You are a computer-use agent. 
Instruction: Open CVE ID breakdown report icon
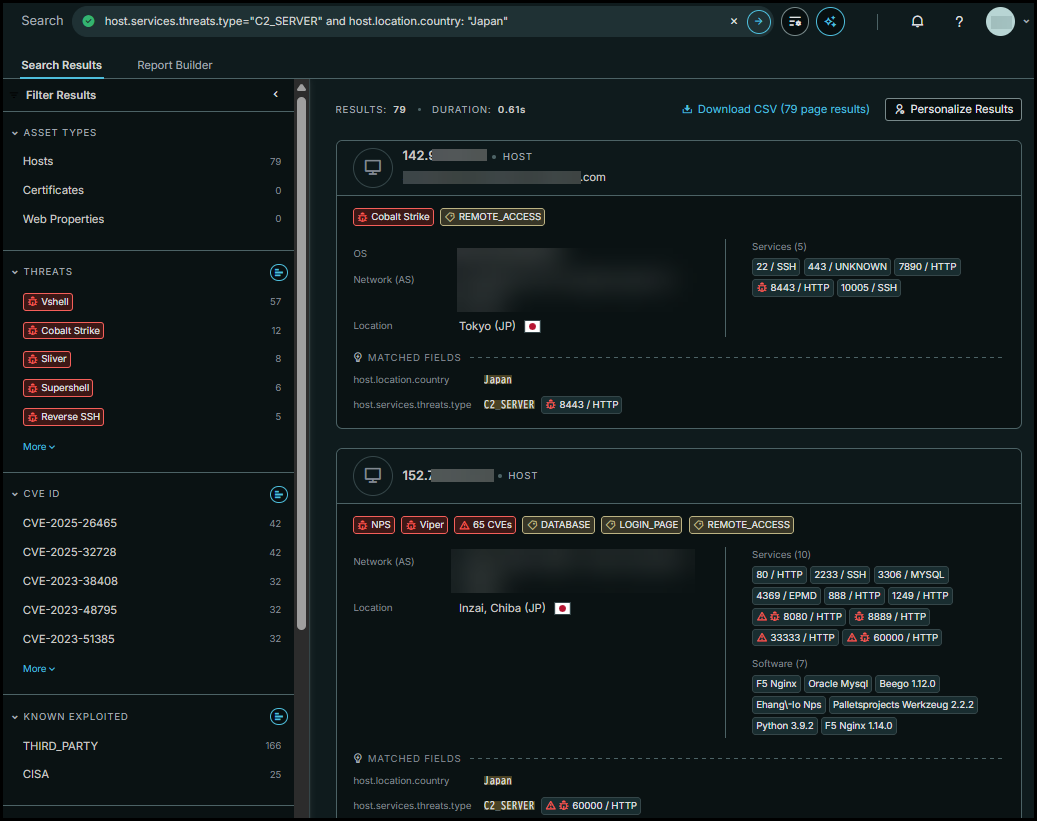click(x=279, y=494)
